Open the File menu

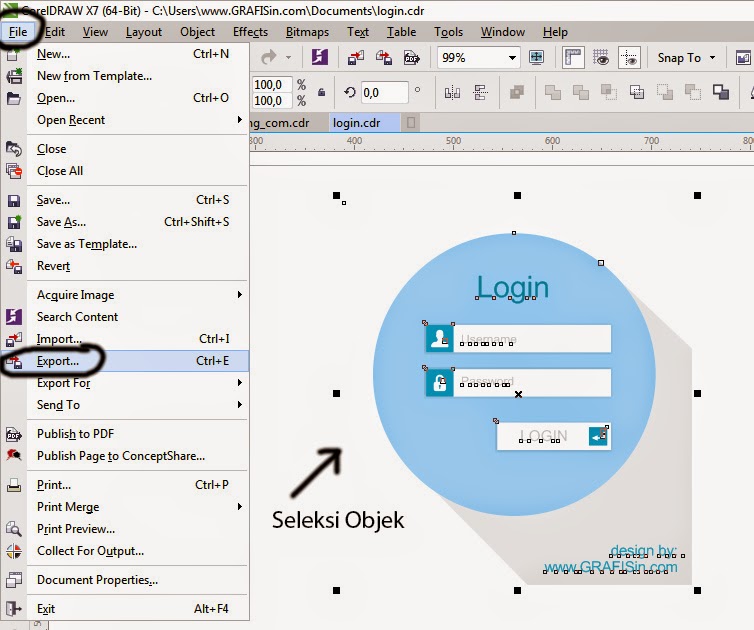[18, 32]
